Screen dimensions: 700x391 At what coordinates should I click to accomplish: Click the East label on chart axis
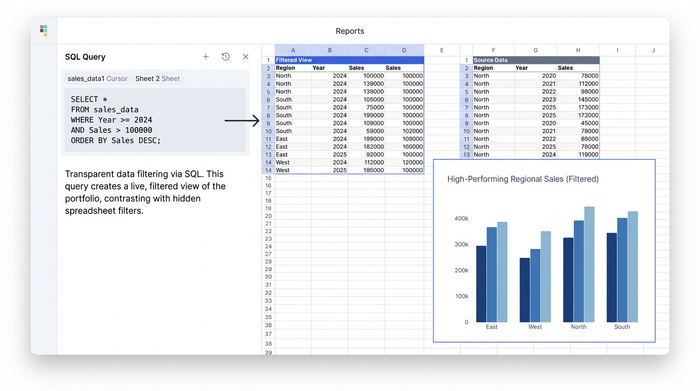coord(492,327)
